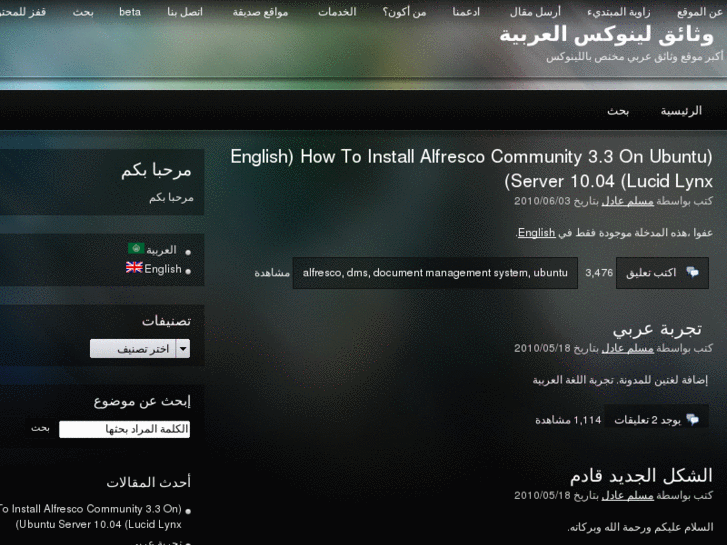The image size is (727, 545).
Task: Open the أرسل مقال menu item
Action: pos(535,12)
